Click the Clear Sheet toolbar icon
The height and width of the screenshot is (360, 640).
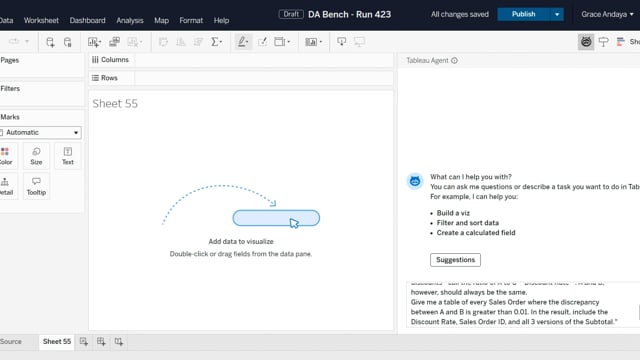132,42
